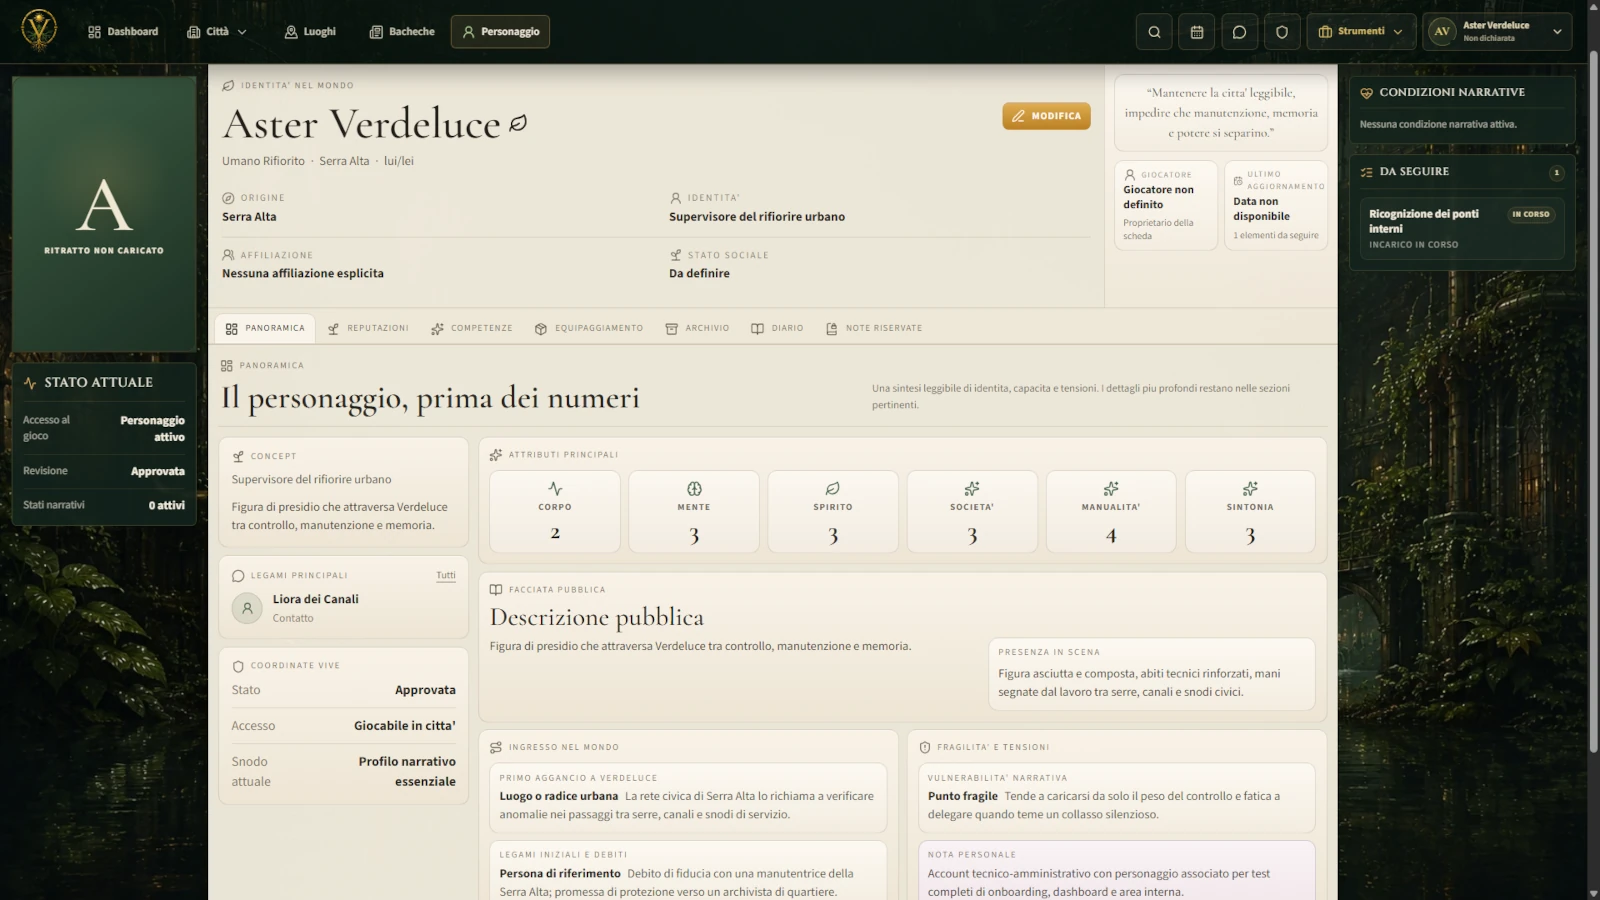The width and height of the screenshot is (1600, 900).
Task: Click the Da Seguire count badge
Action: click(1556, 172)
